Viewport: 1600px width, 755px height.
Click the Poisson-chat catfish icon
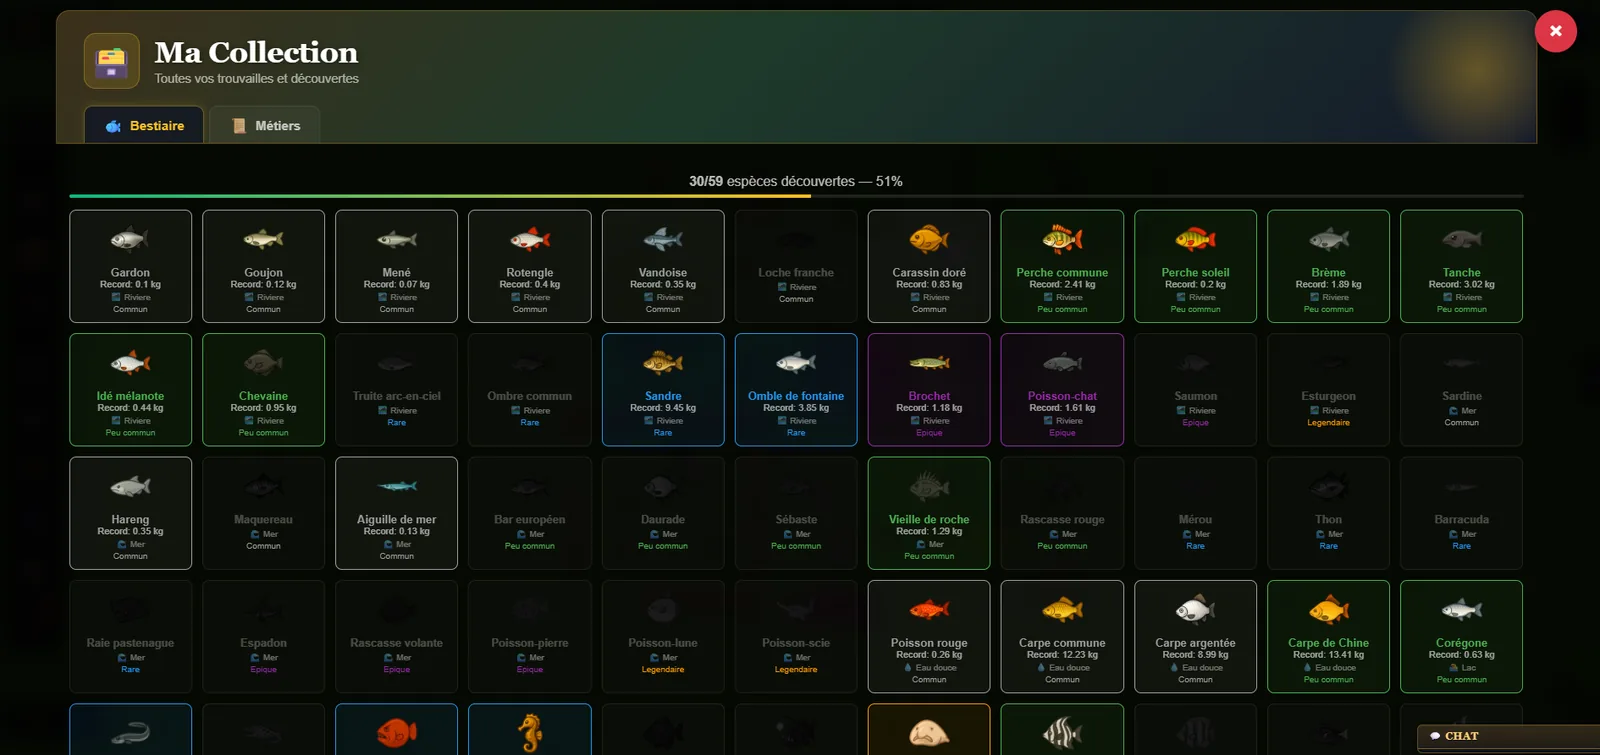(1062, 363)
